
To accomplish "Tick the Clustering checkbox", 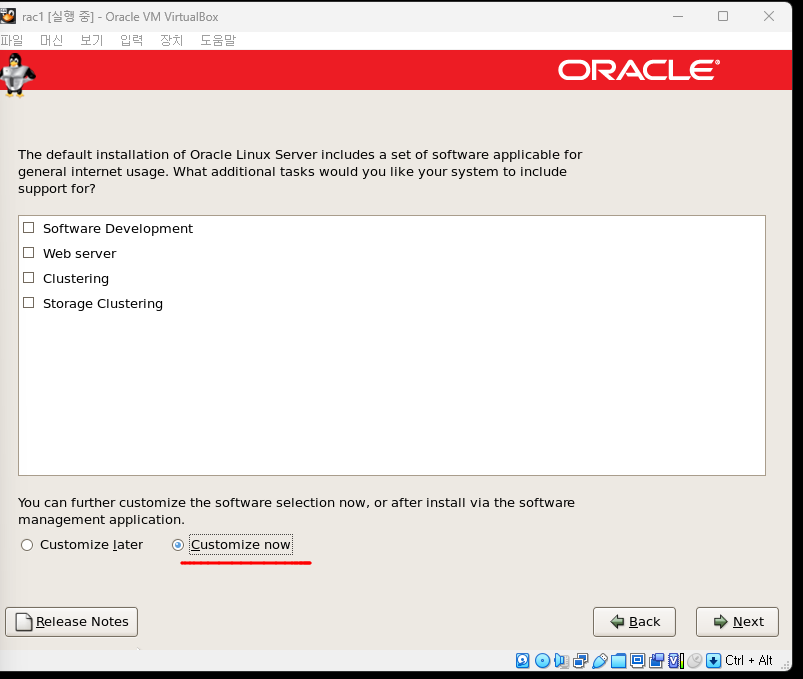I will point(29,278).
